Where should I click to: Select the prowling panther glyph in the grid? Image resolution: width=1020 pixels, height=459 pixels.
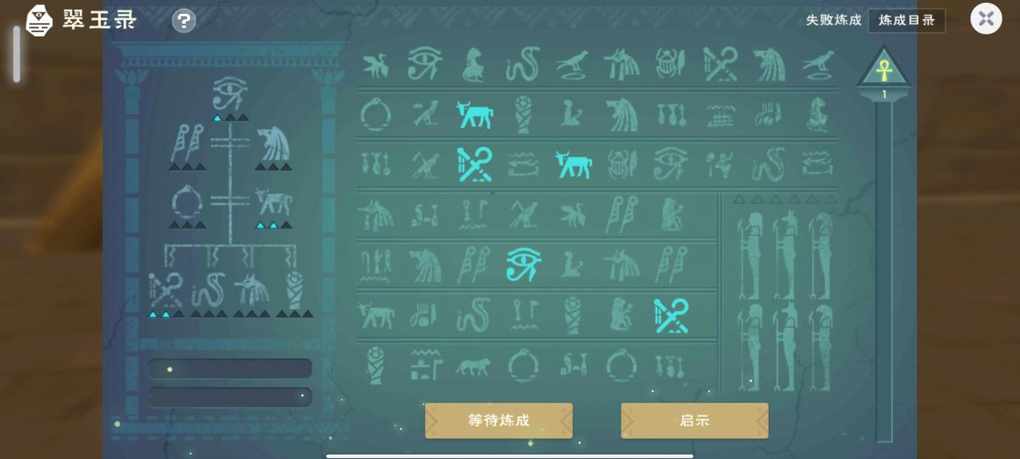pyautogui.click(x=474, y=366)
